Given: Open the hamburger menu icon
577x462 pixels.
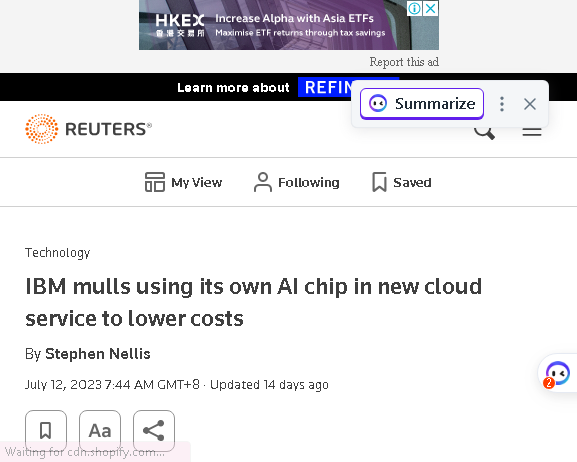Looking at the screenshot, I should [x=532, y=132].
